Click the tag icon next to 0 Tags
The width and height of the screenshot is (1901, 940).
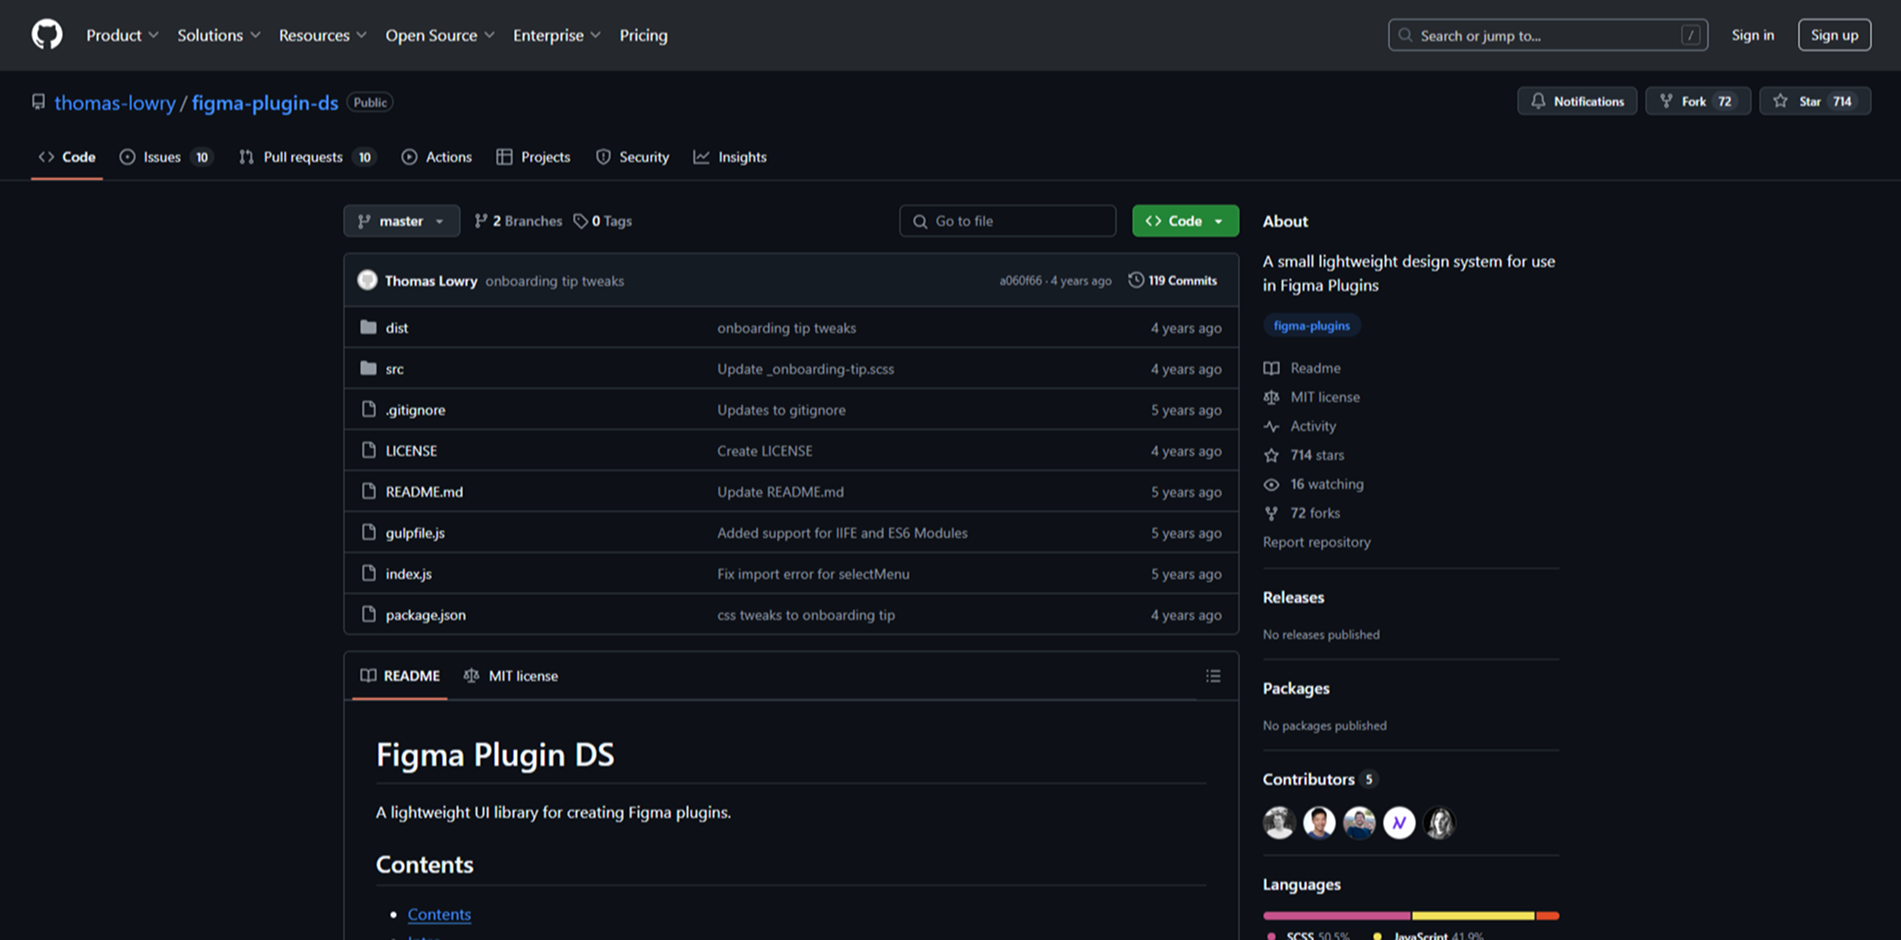click(580, 221)
